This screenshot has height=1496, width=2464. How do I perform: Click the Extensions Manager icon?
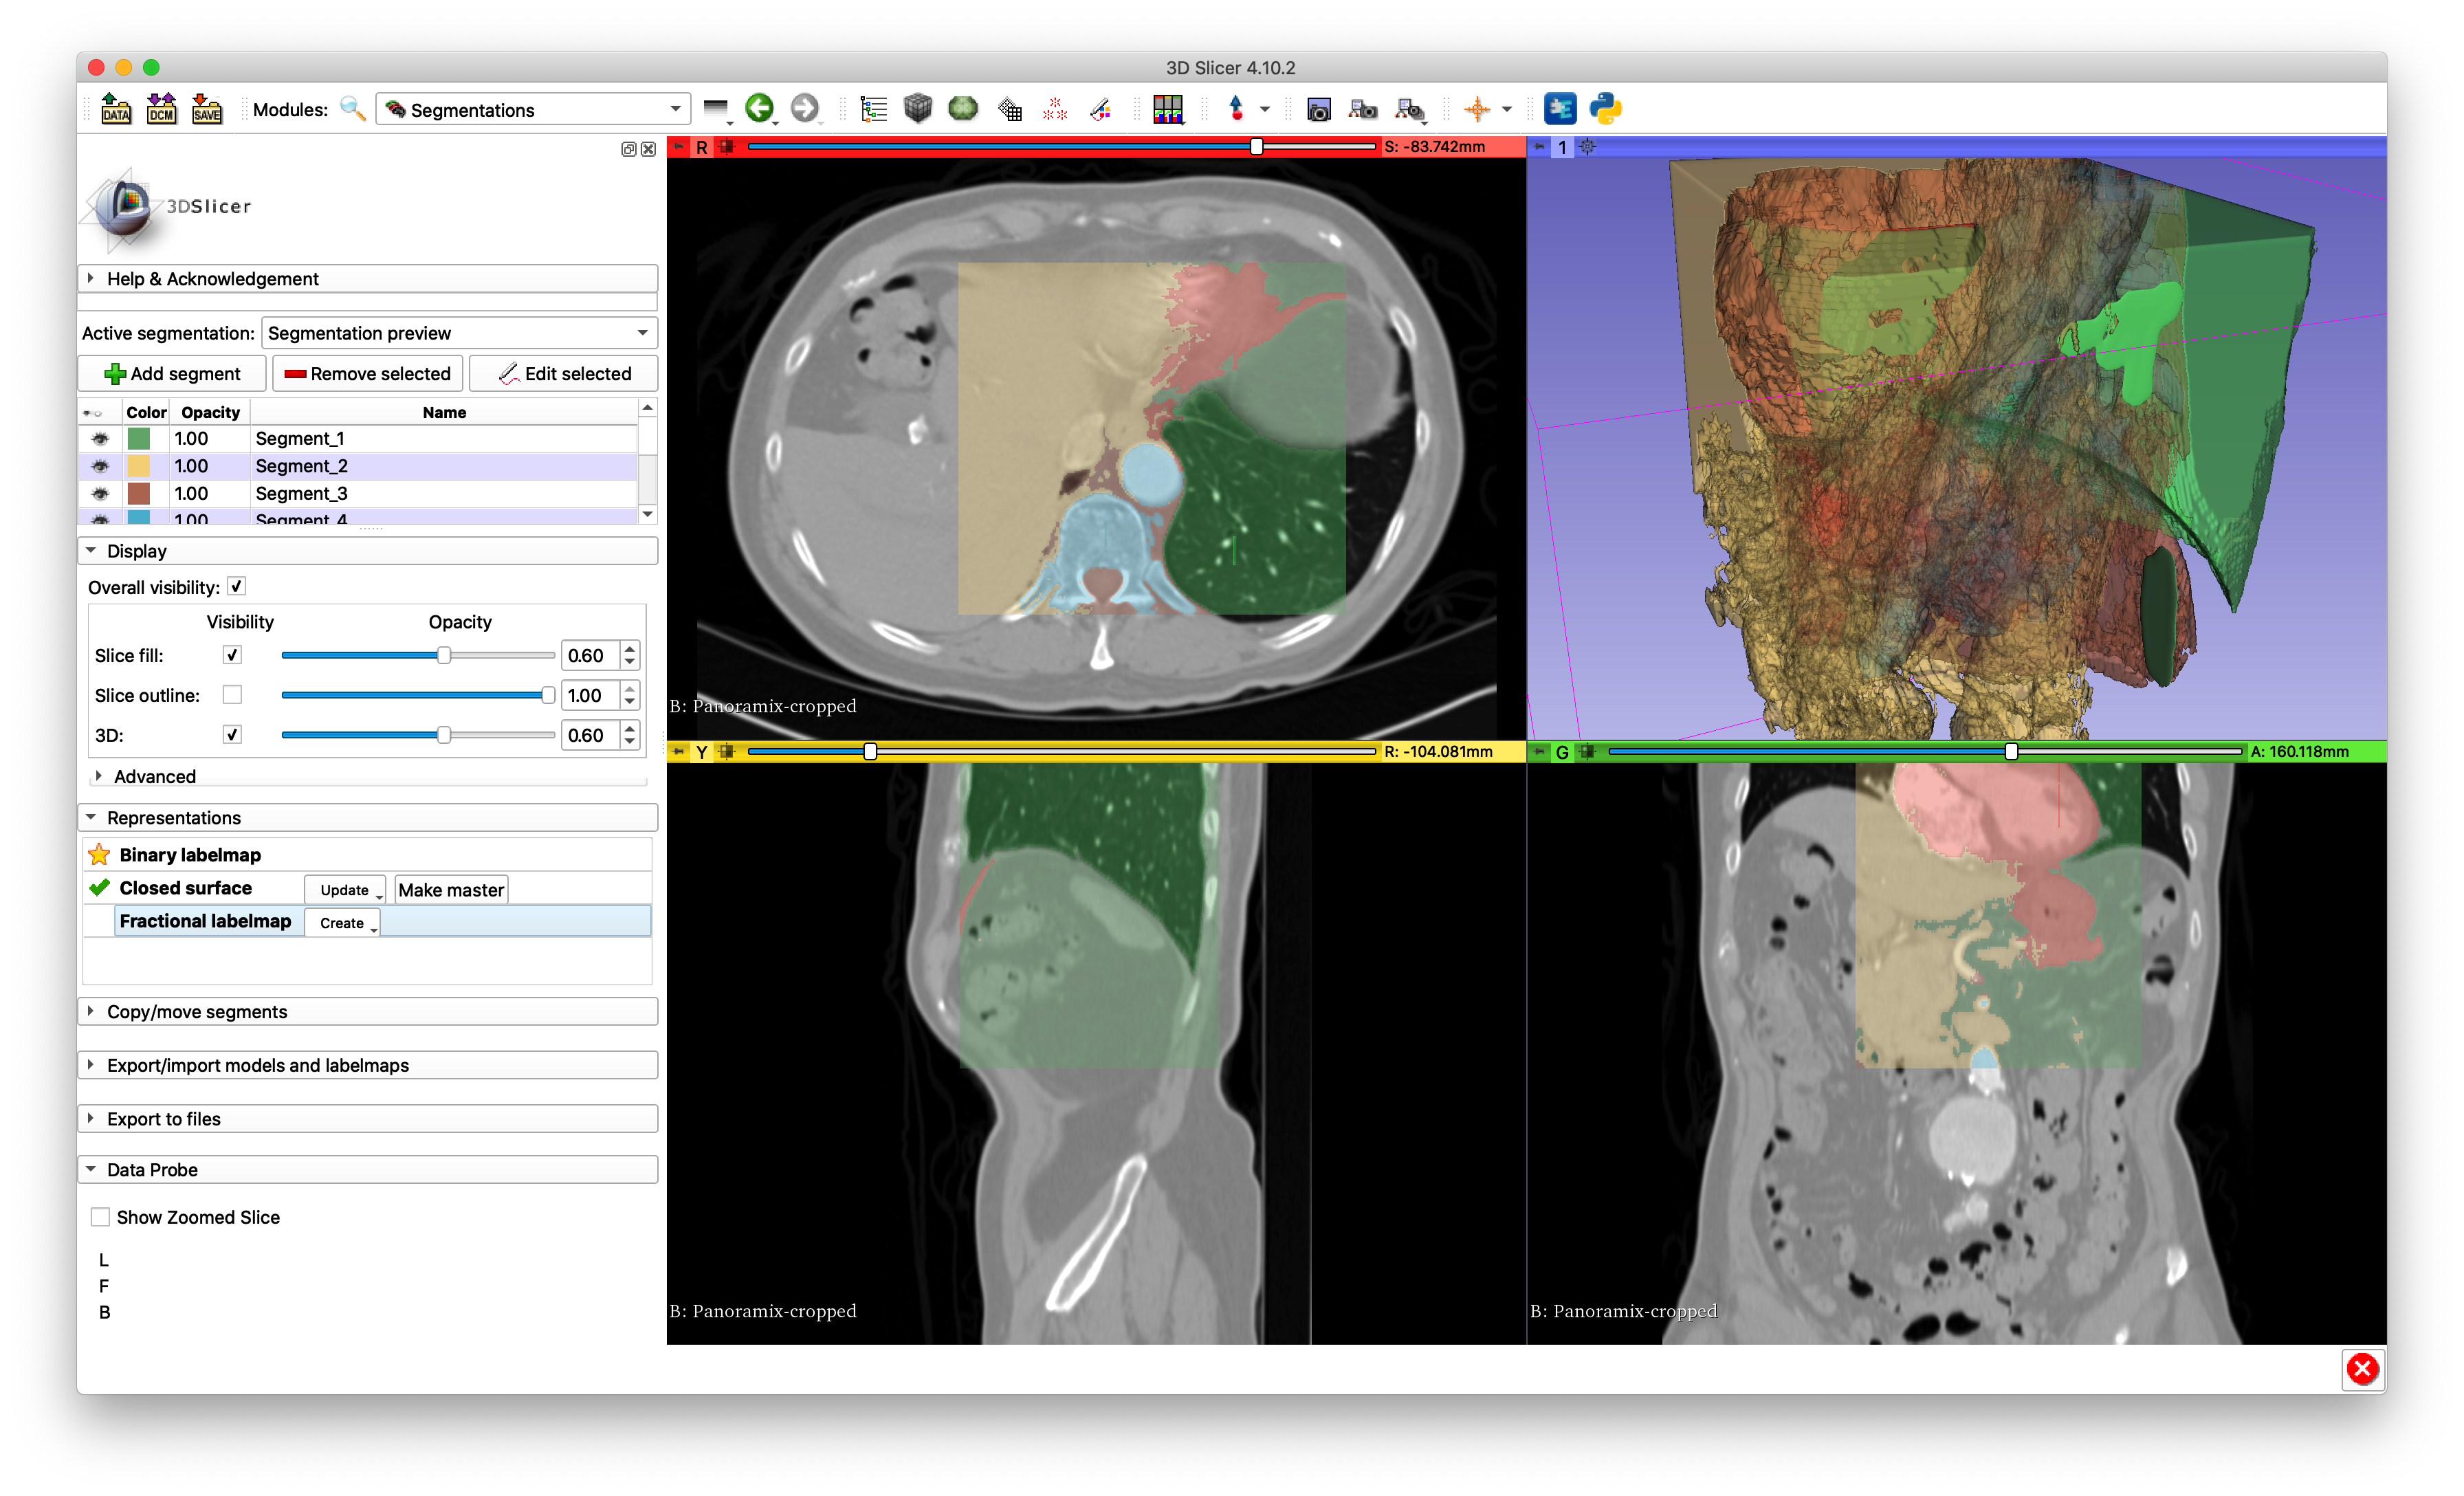(x=1559, y=109)
